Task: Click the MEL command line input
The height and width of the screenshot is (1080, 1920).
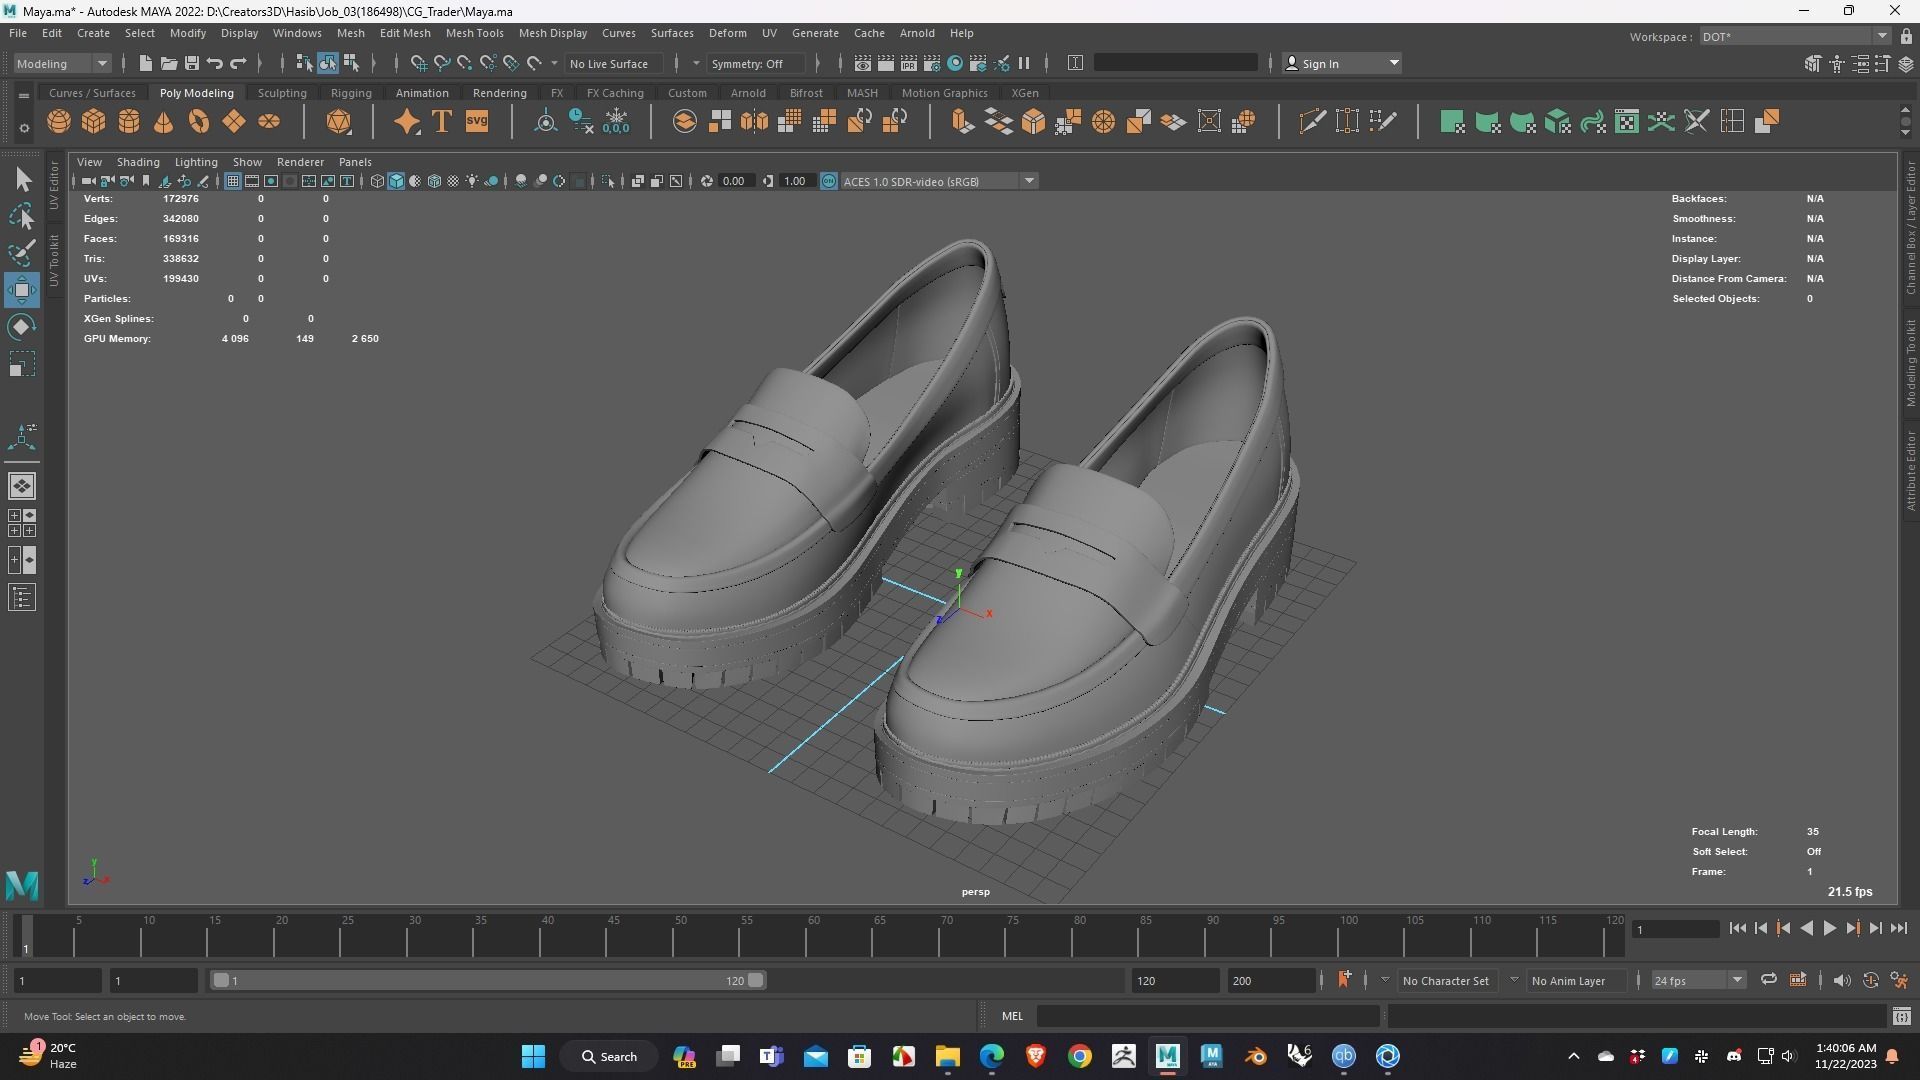Action: 1208,1016
